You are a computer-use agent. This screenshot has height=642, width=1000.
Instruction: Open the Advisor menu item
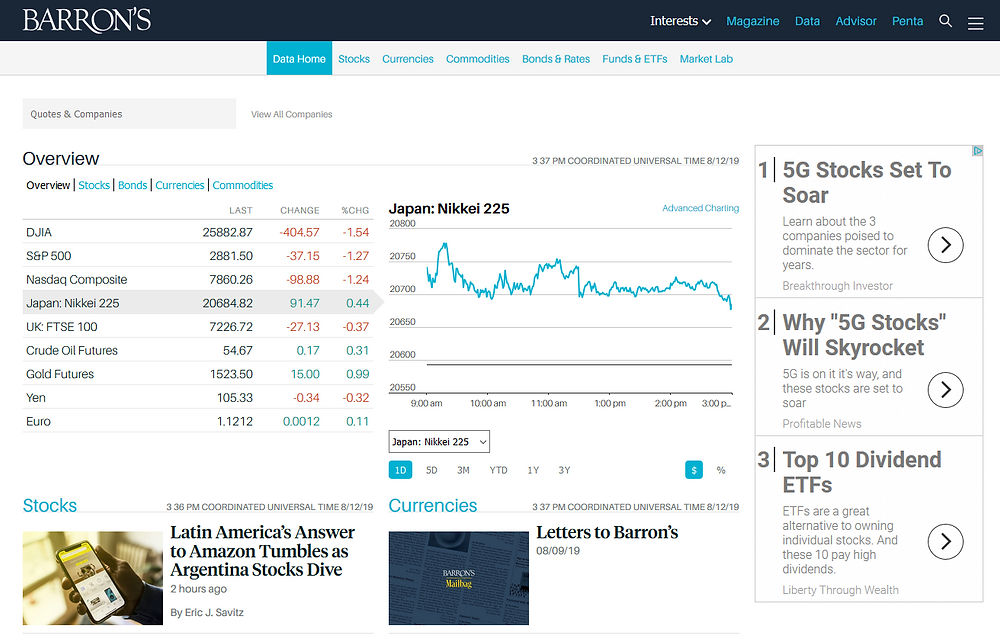point(856,21)
